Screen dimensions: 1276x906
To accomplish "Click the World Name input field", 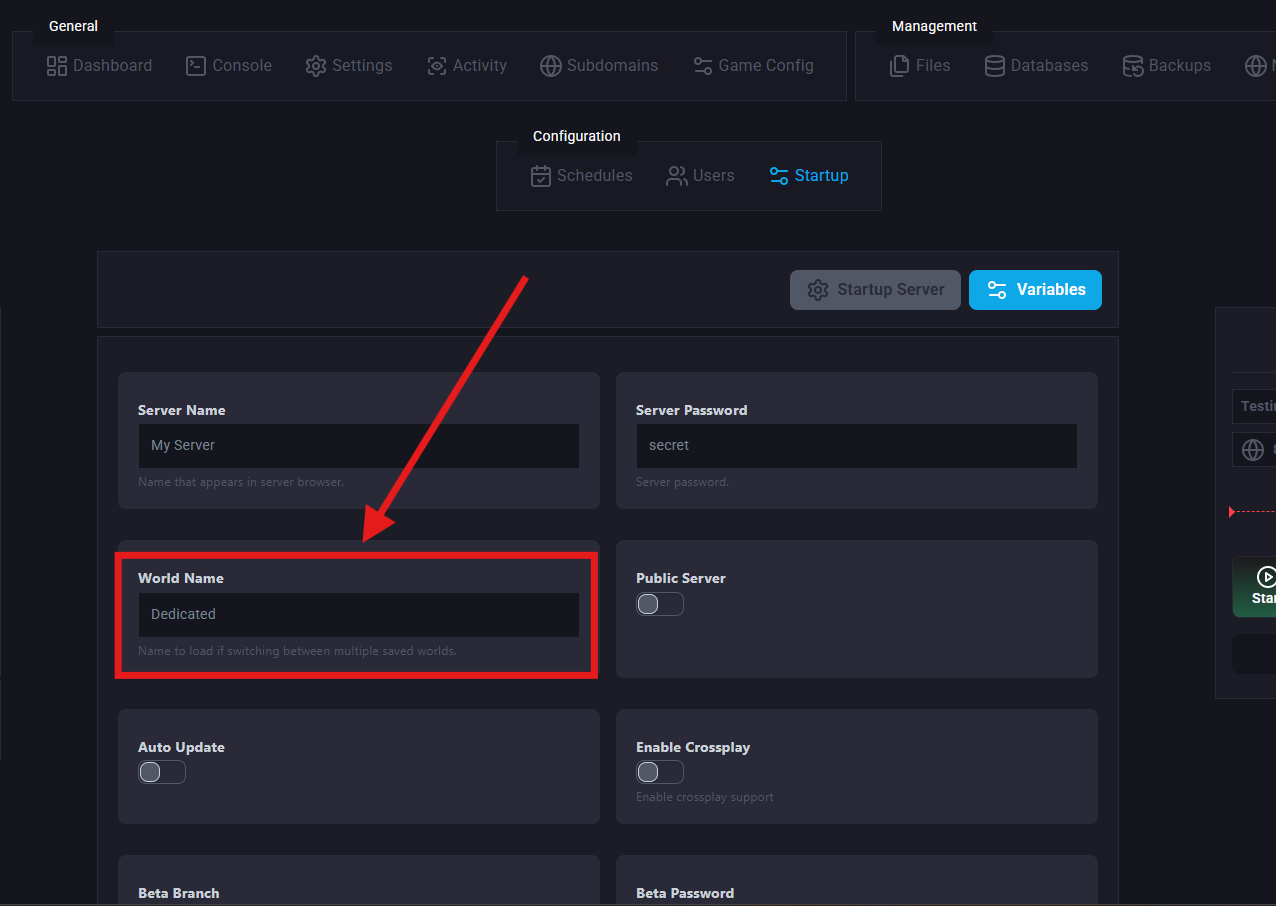I will coord(358,615).
